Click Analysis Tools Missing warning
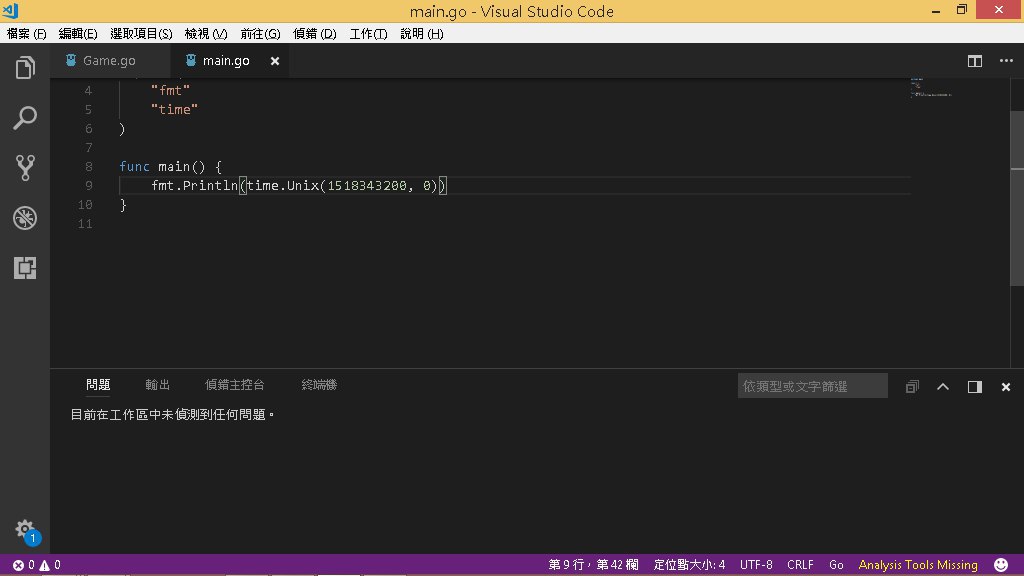1024x576 pixels. point(918,565)
